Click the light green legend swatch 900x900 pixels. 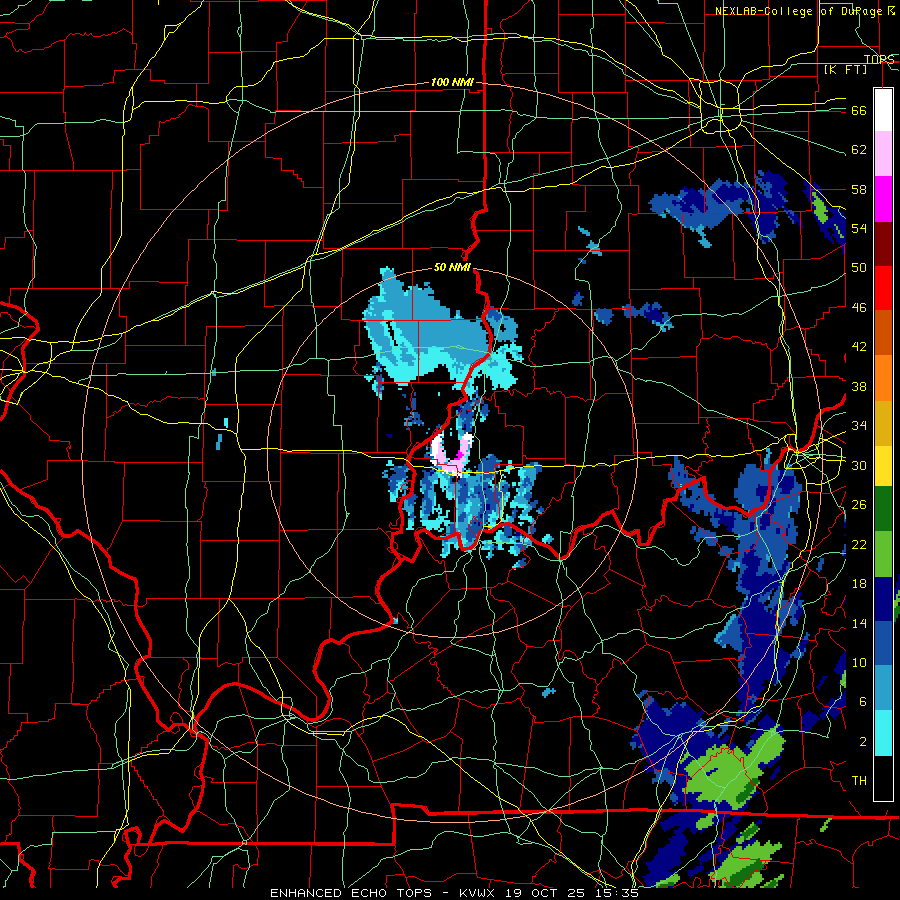point(883,554)
